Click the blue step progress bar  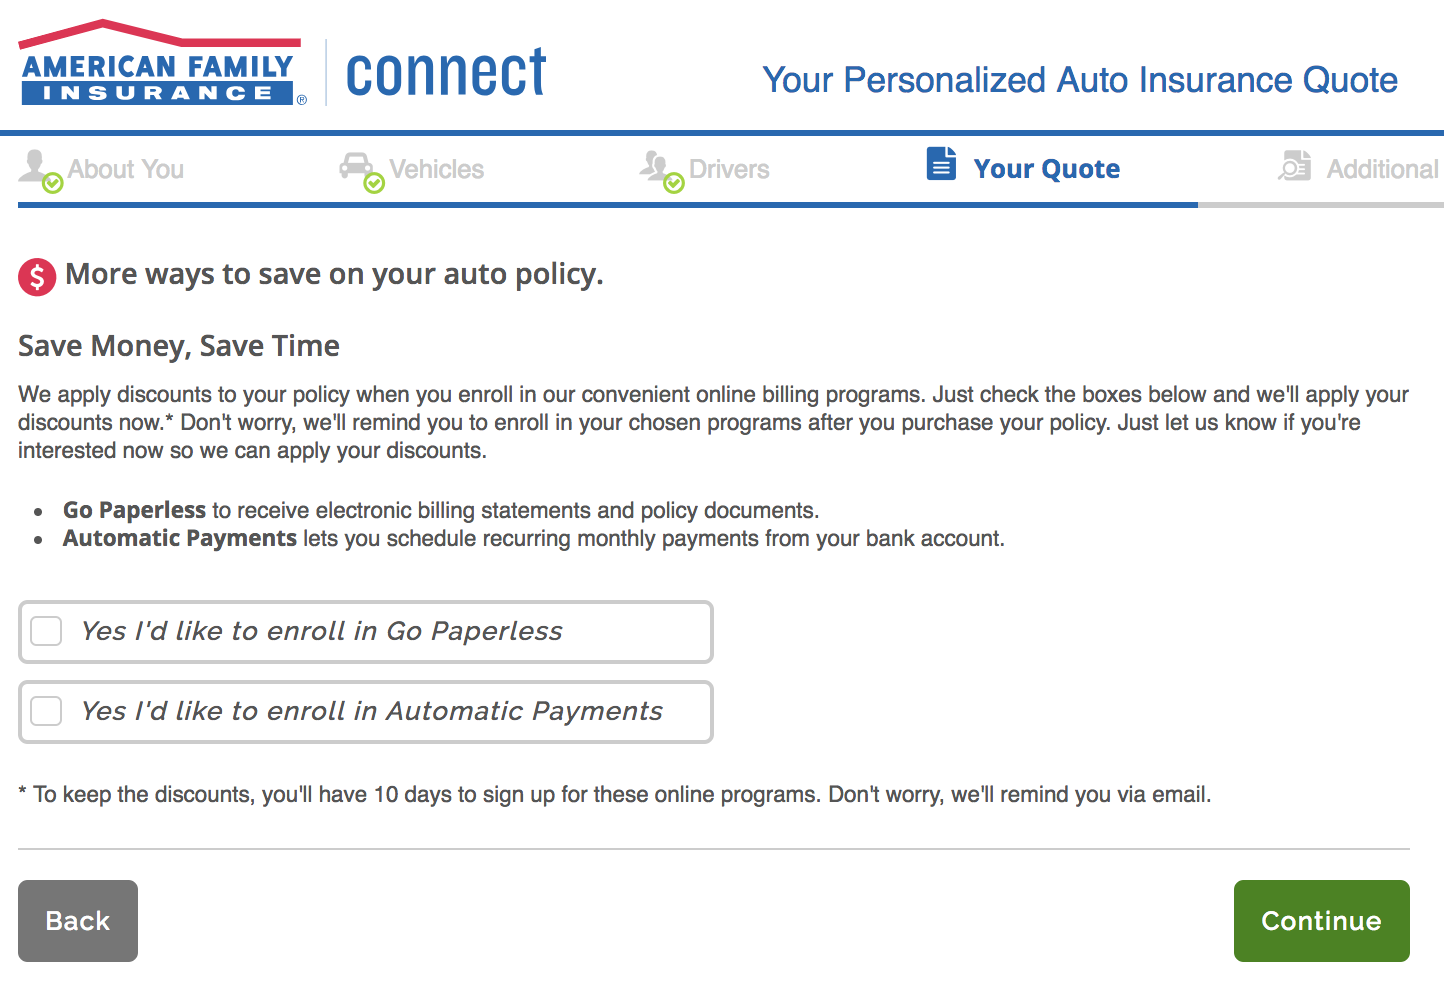607,205
